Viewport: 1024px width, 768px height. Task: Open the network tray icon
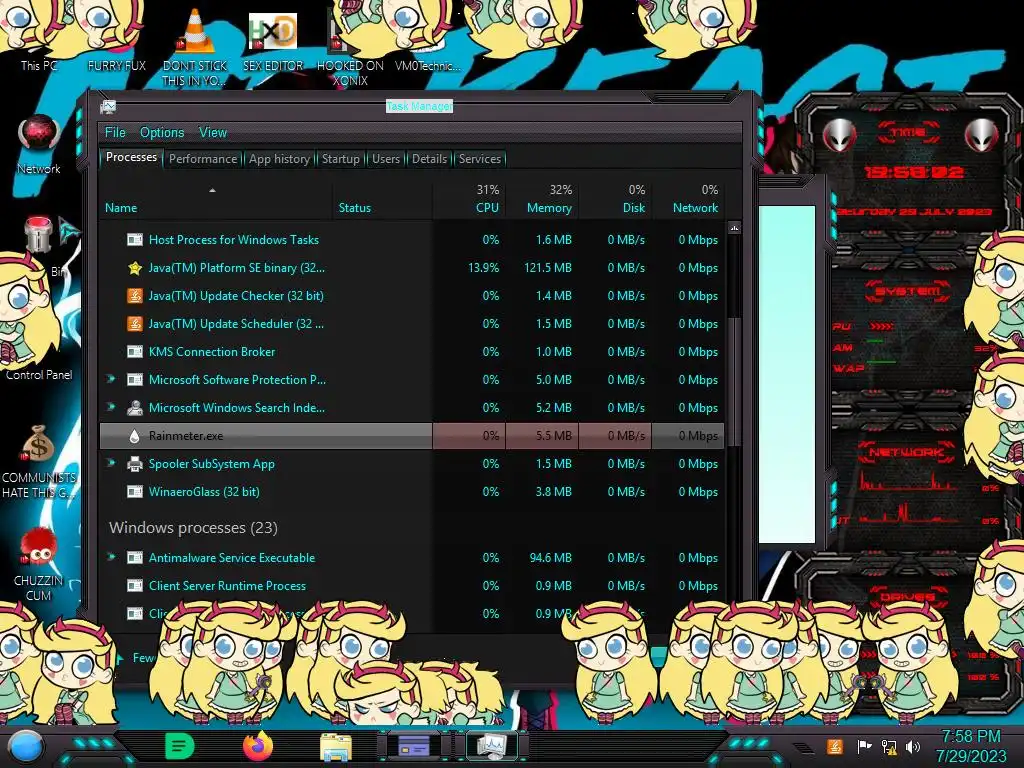[889, 746]
